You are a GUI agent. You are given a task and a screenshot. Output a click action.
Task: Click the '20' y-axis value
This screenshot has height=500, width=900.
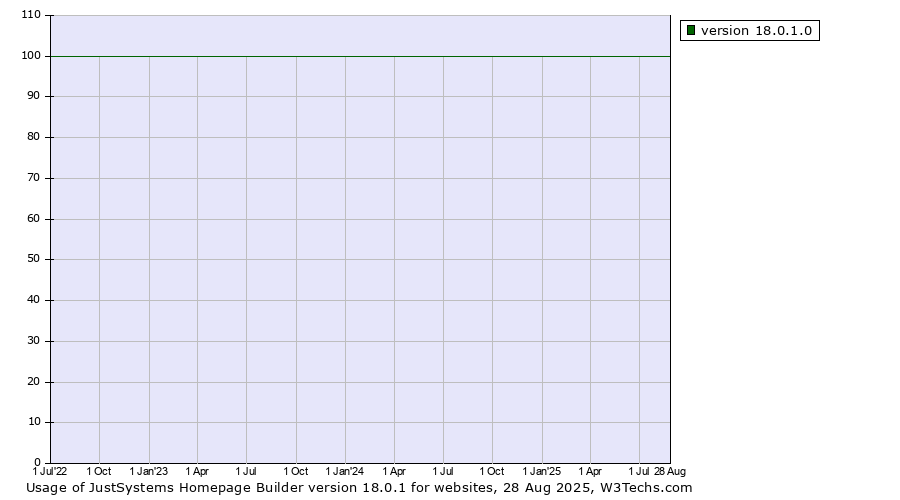[x=34, y=382]
